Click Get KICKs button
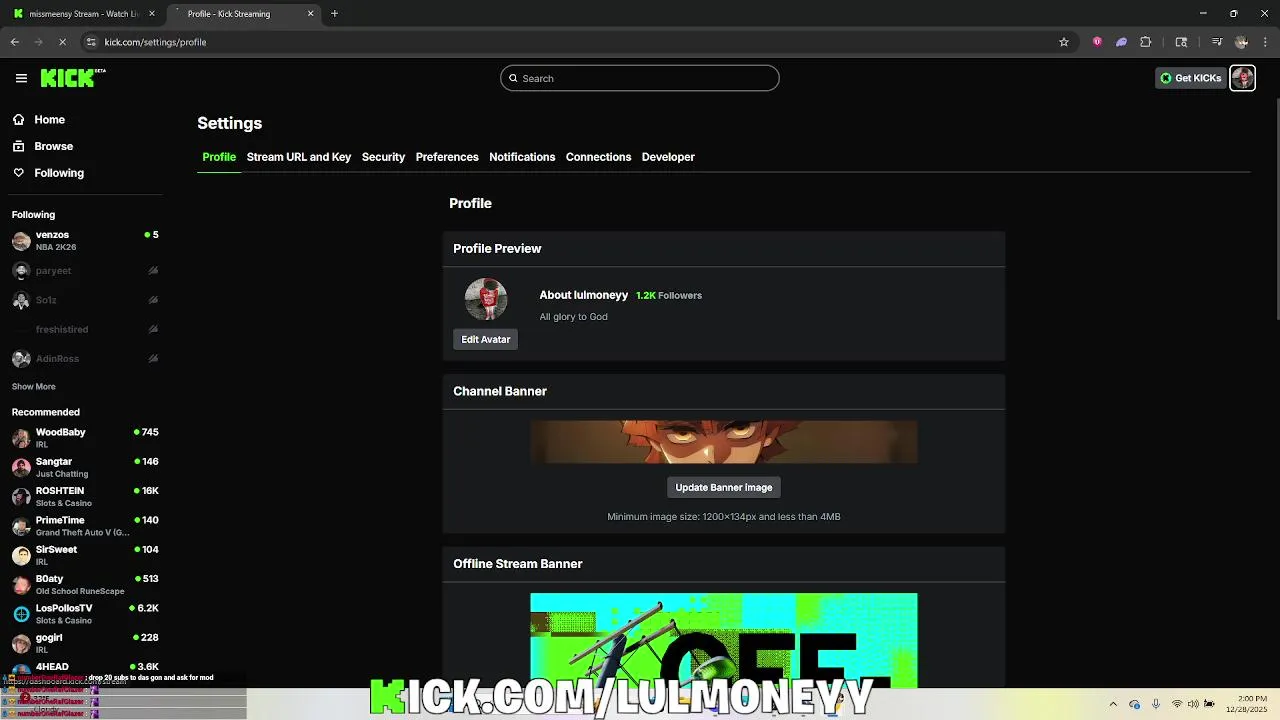 coord(1190,78)
